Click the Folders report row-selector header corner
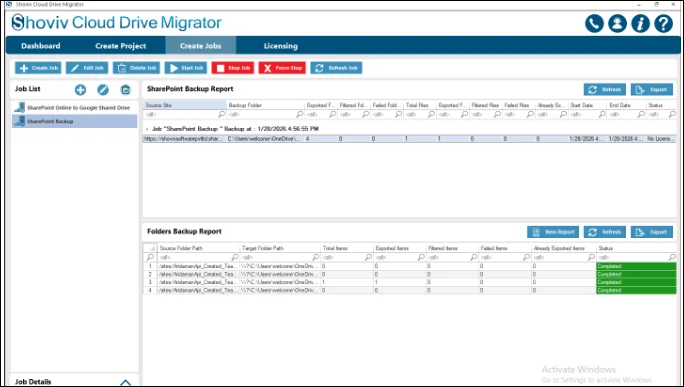684x387 pixels. (x=150, y=248)
